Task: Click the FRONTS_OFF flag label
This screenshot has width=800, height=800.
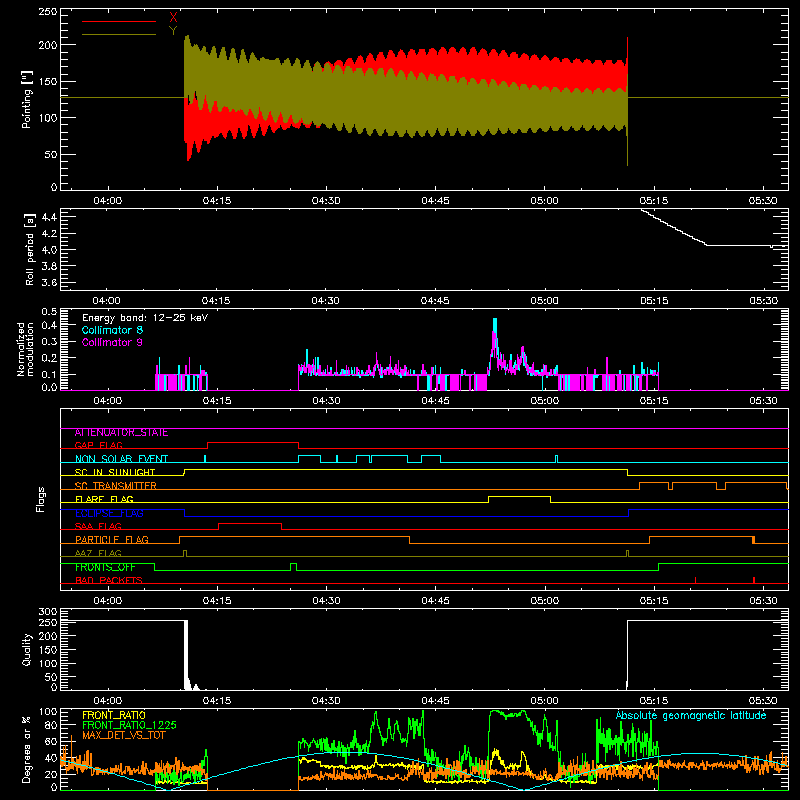Action: (x=105, y=567)
